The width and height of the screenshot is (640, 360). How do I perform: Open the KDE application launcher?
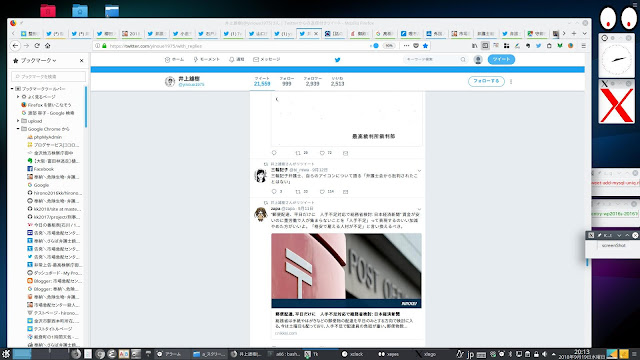click(x=6, y=354)
